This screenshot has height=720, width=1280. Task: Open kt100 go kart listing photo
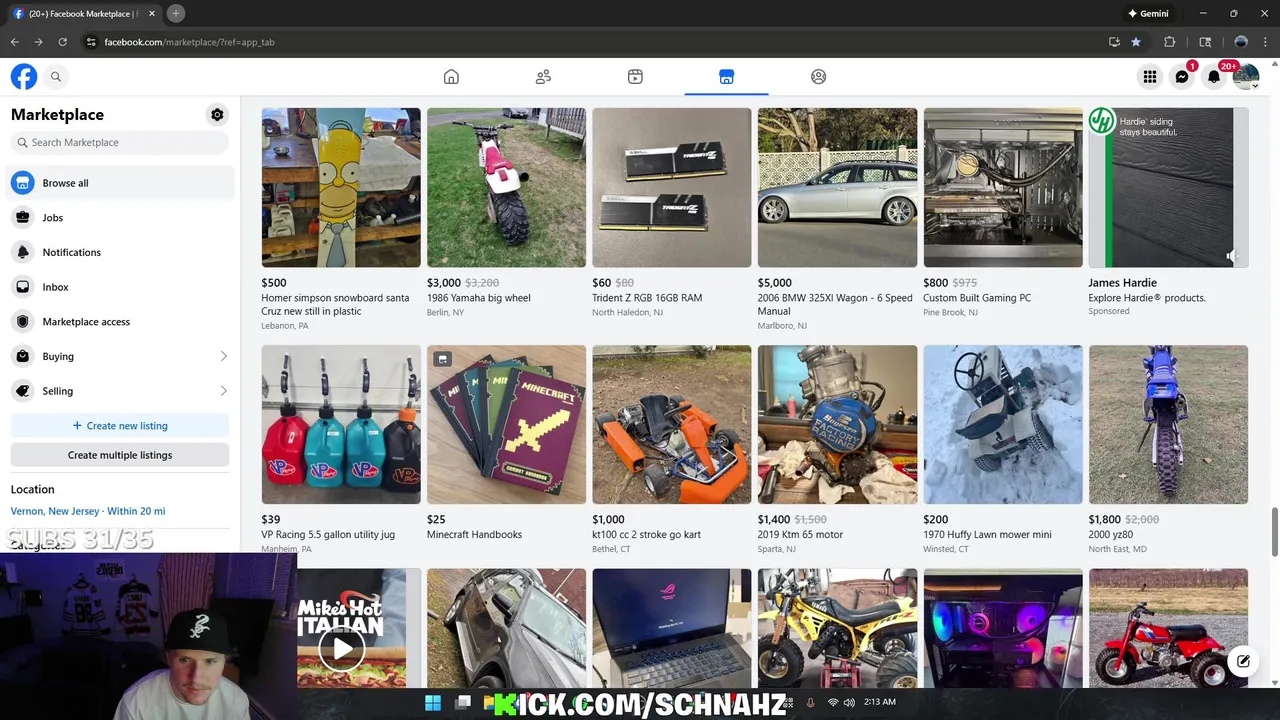click(672, 424)
